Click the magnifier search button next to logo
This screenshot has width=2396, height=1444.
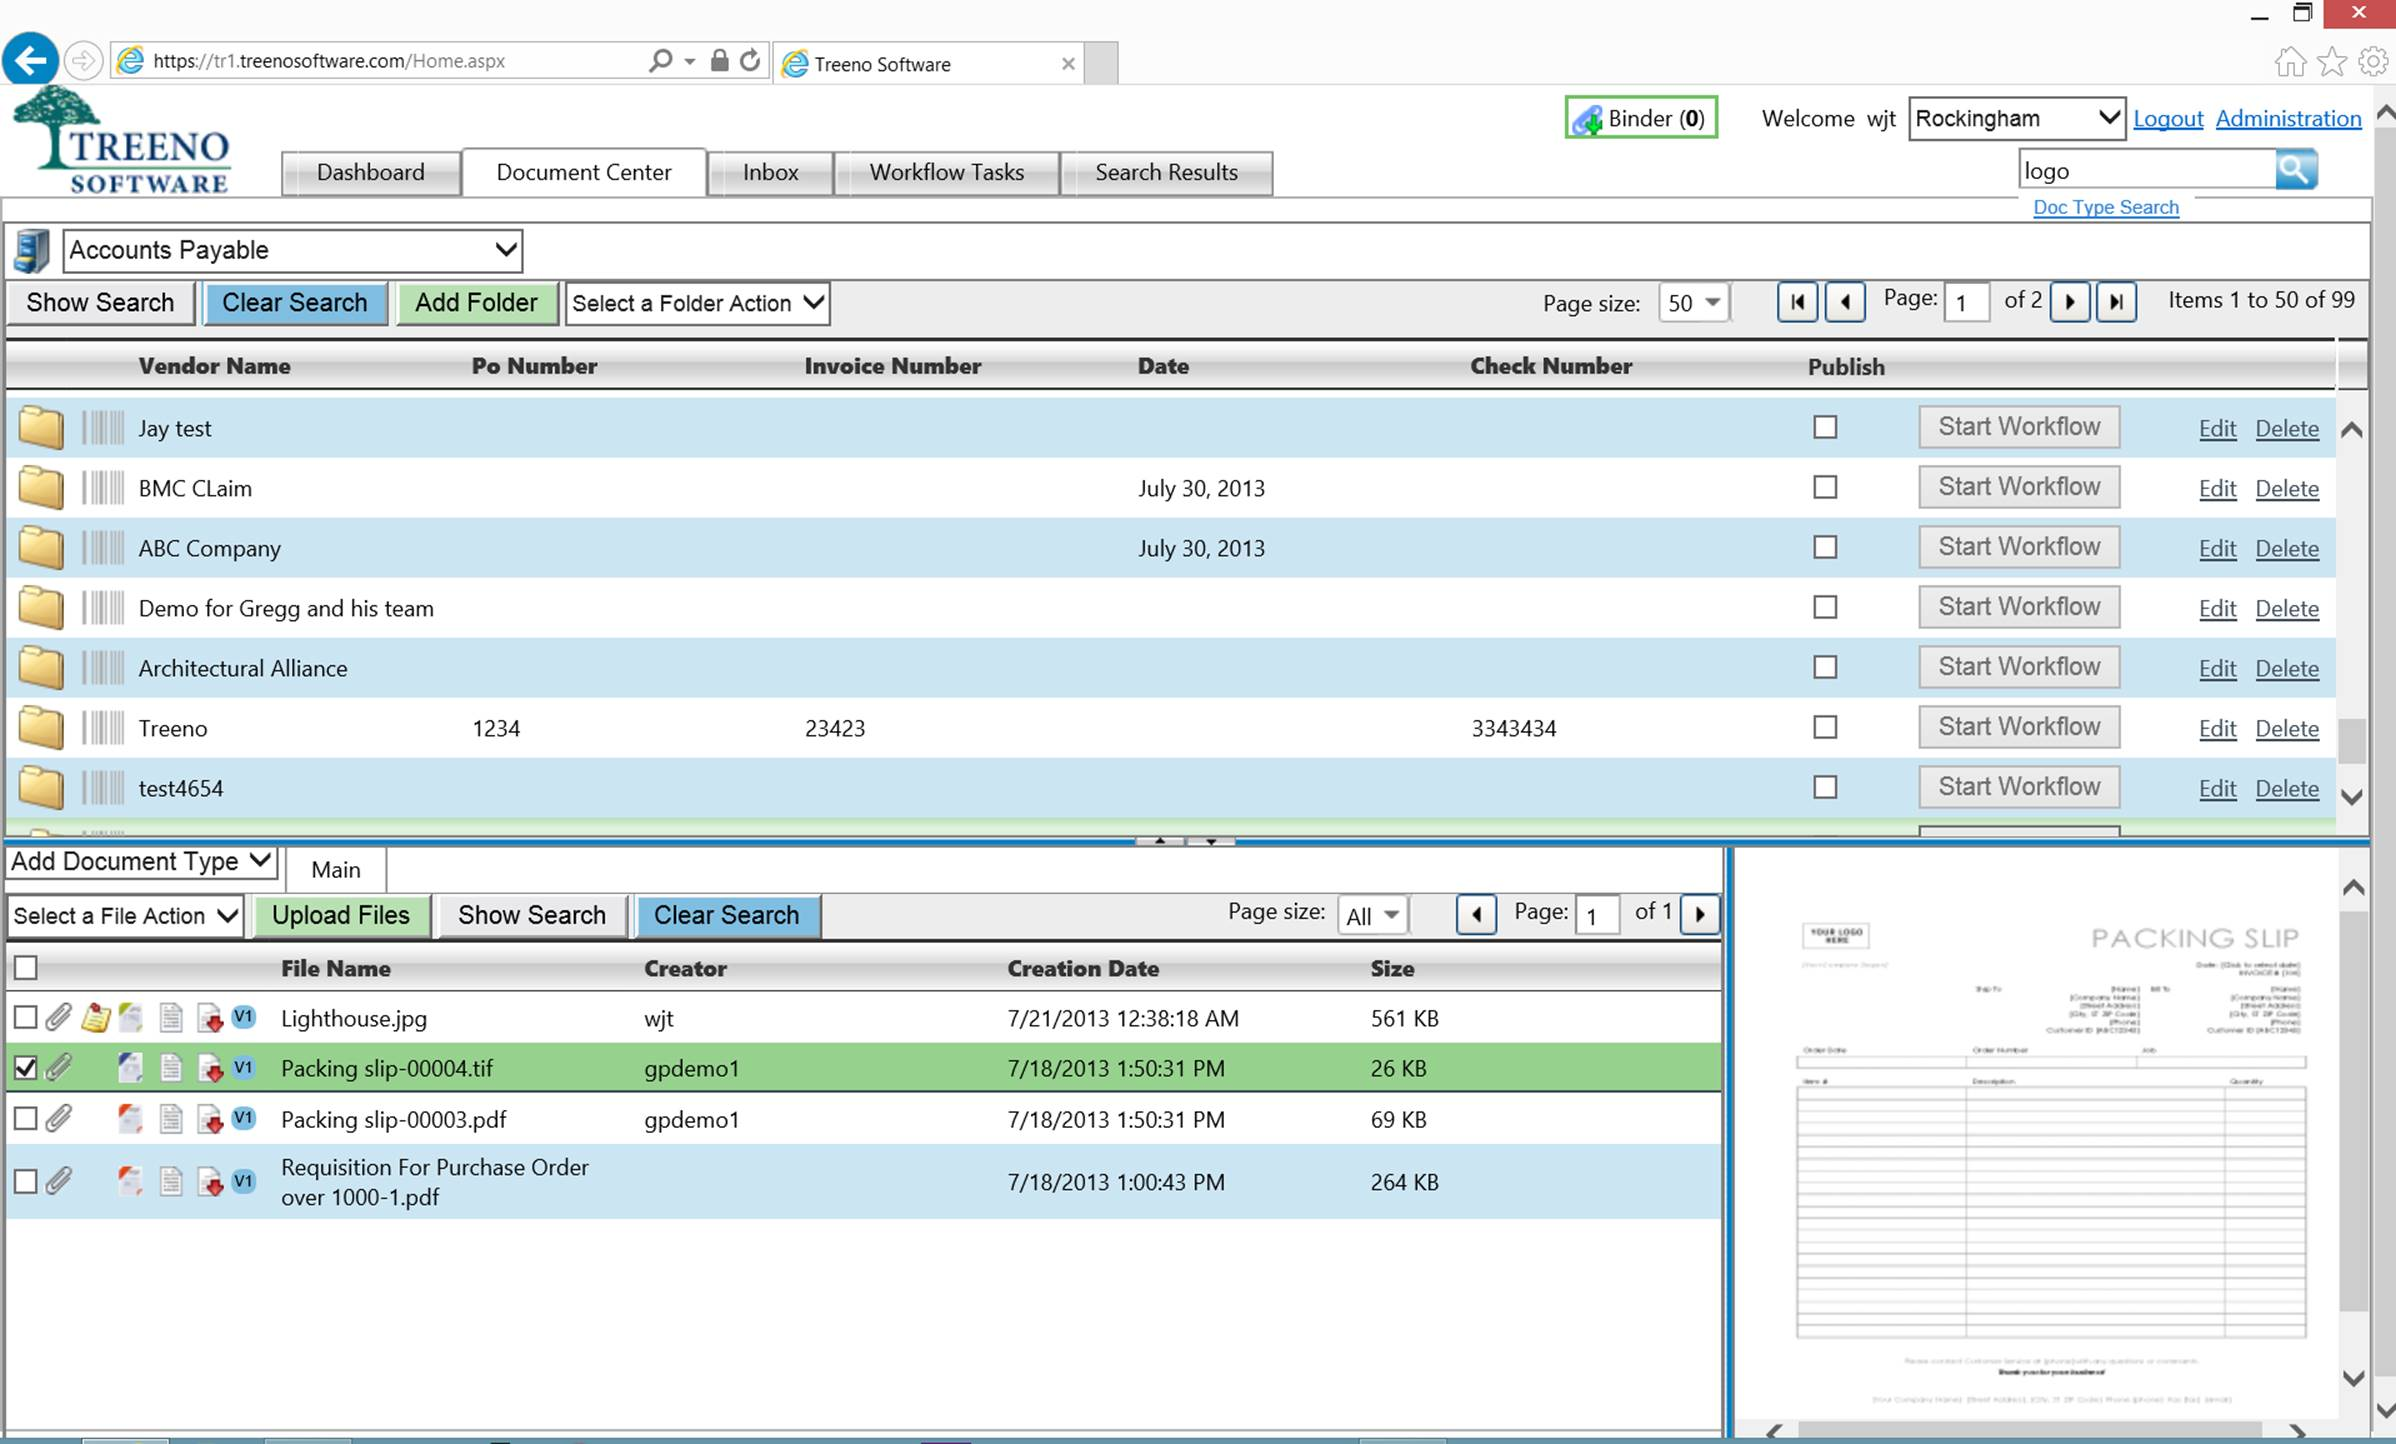2295,170
